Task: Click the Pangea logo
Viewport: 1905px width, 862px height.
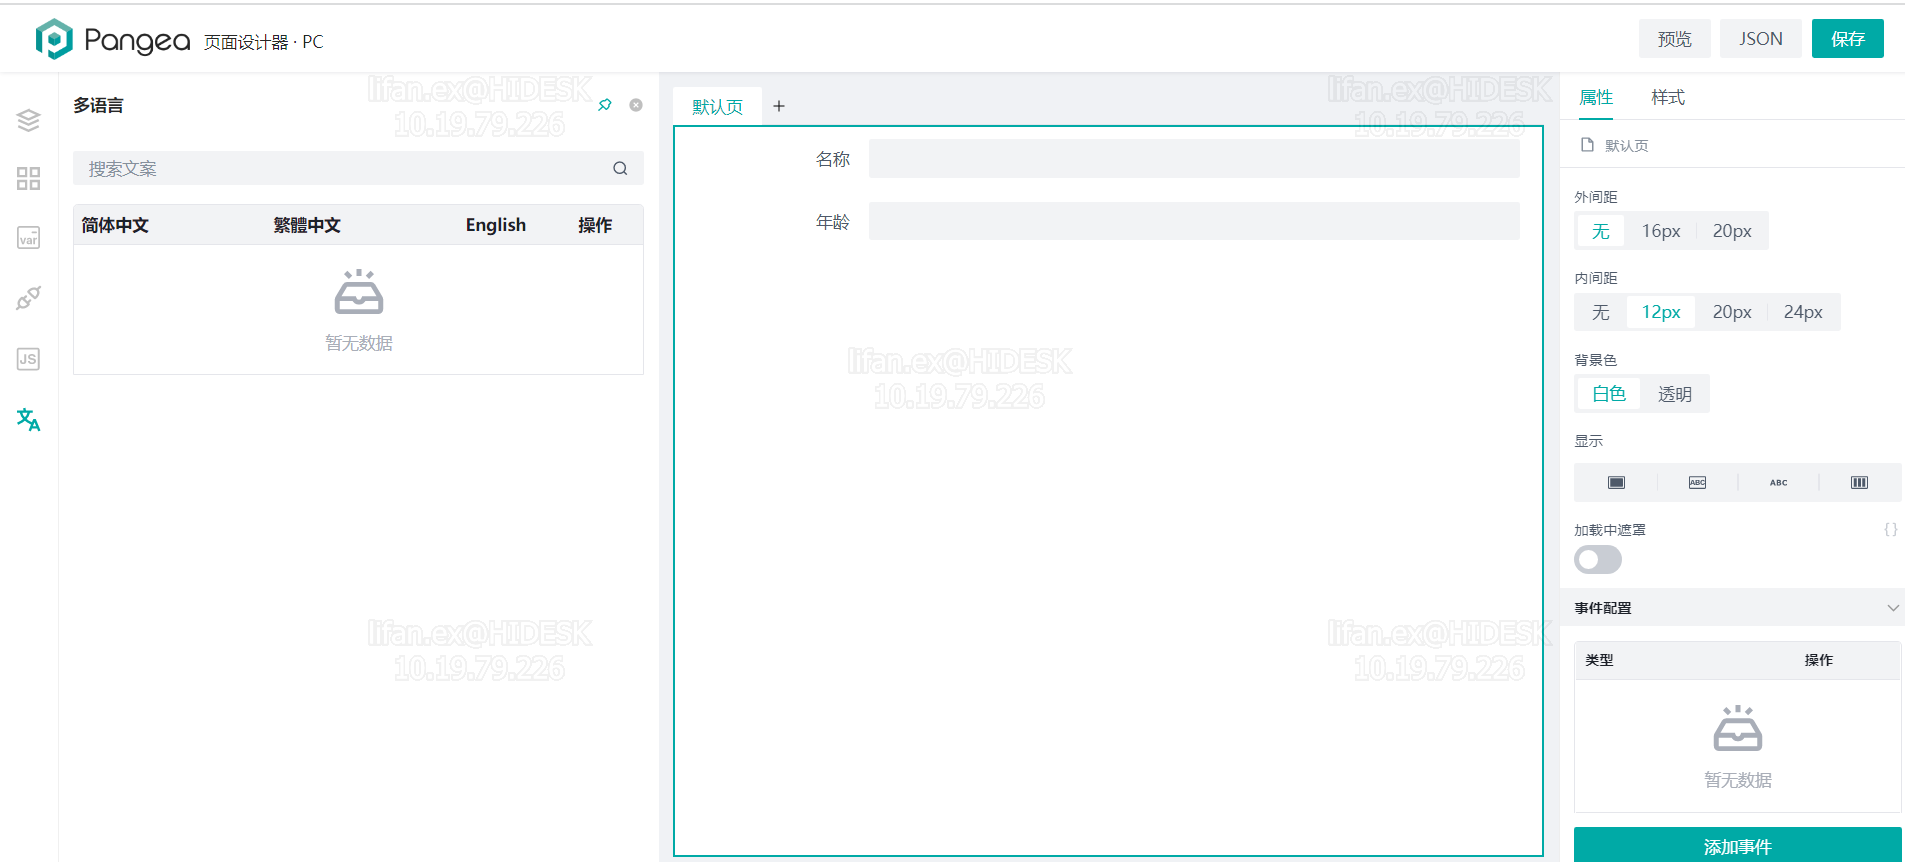Action: pos(112,39)
